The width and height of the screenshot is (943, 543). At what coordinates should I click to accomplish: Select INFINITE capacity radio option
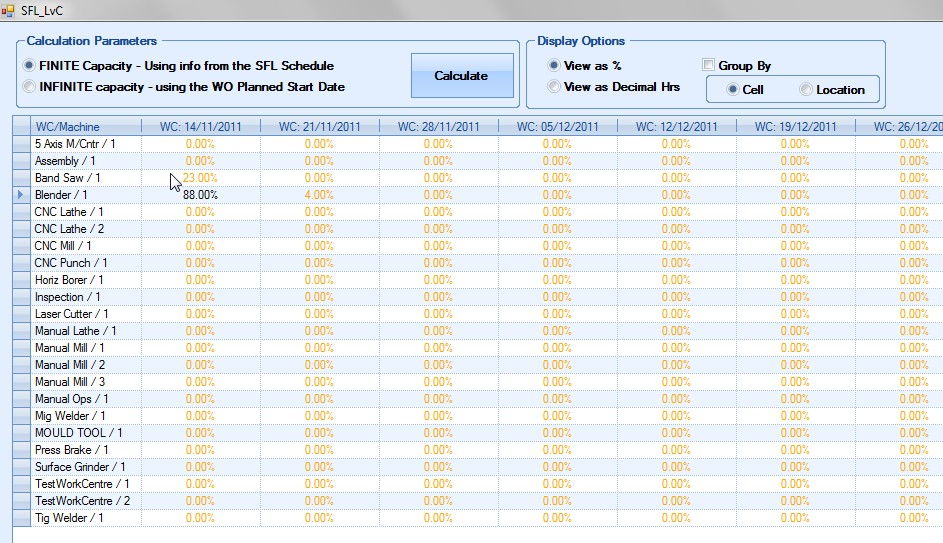point(29,87)
